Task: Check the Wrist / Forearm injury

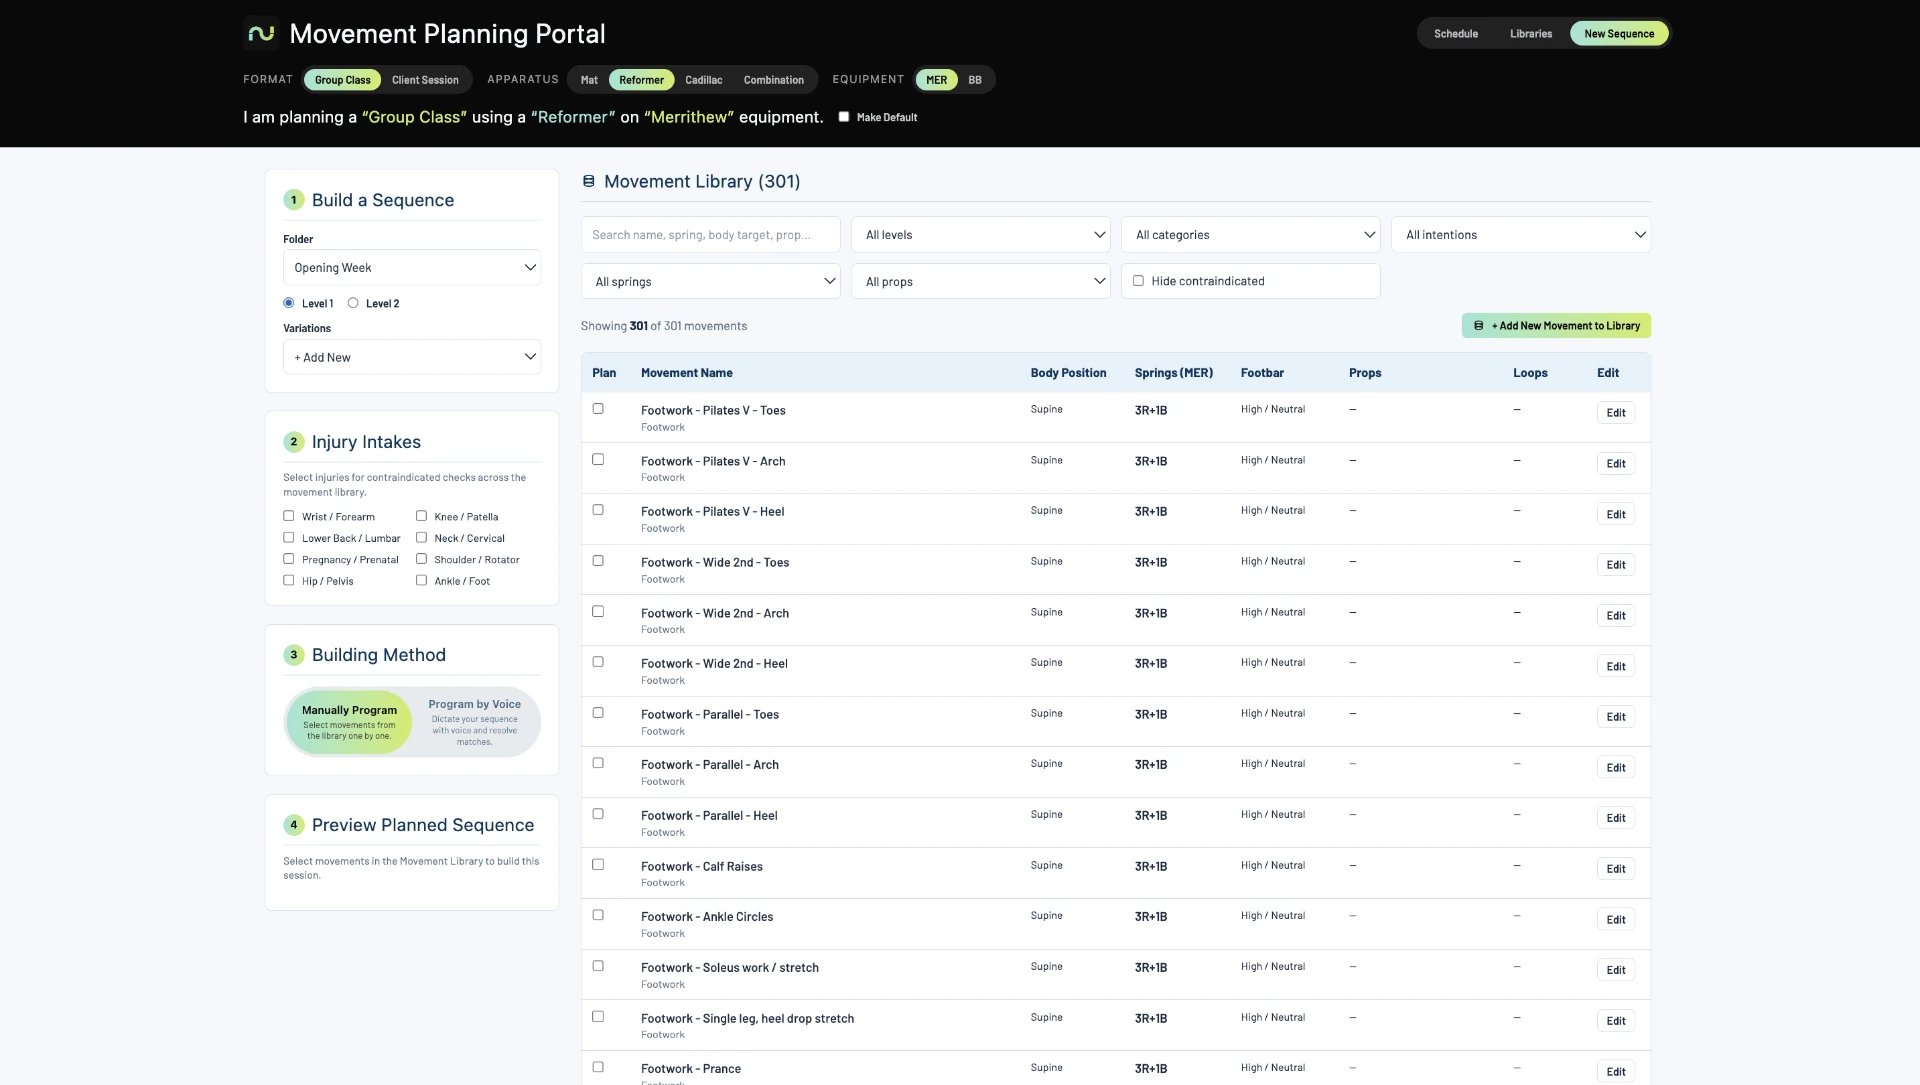Action: click(289, 516)
